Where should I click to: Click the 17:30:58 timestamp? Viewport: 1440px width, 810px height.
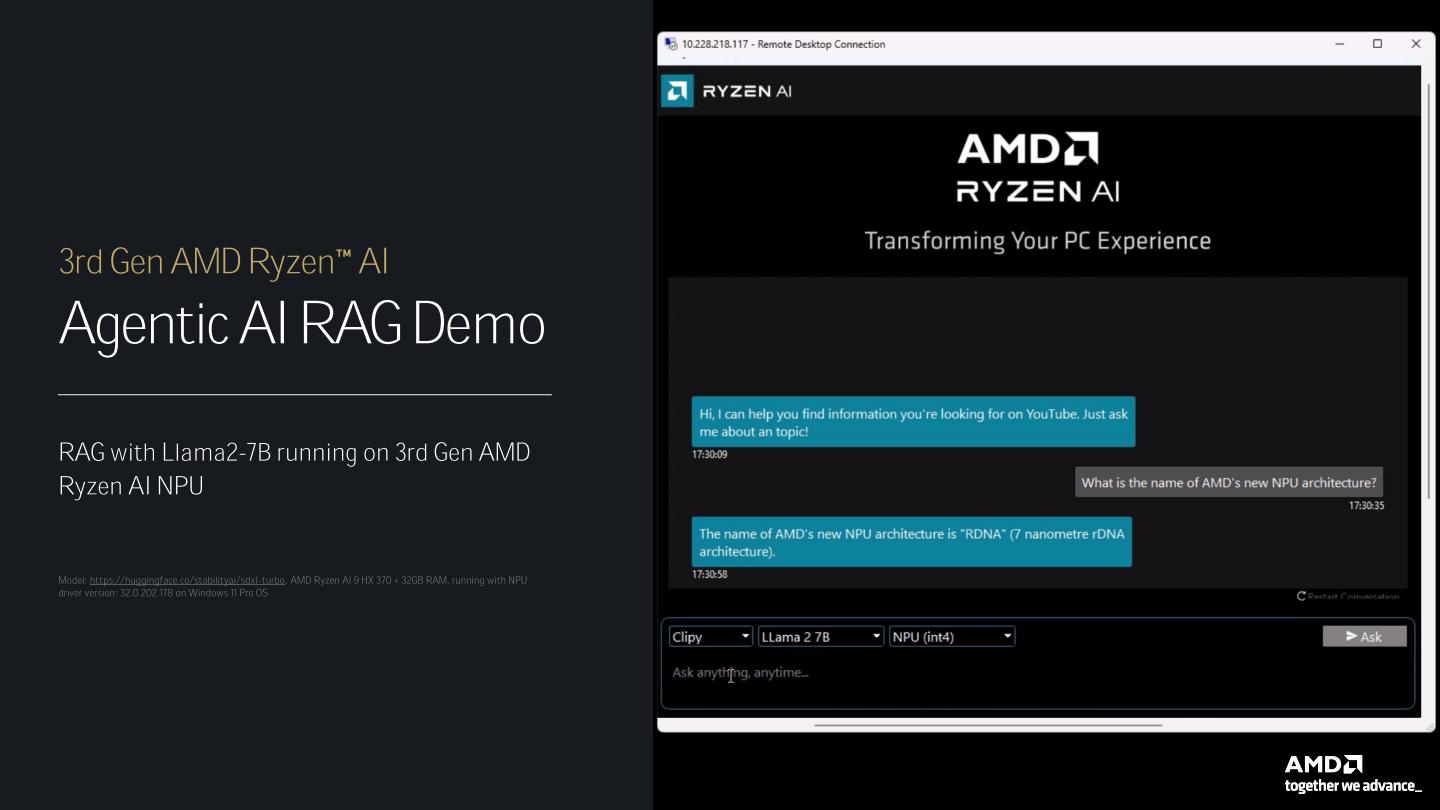[709, 575]
